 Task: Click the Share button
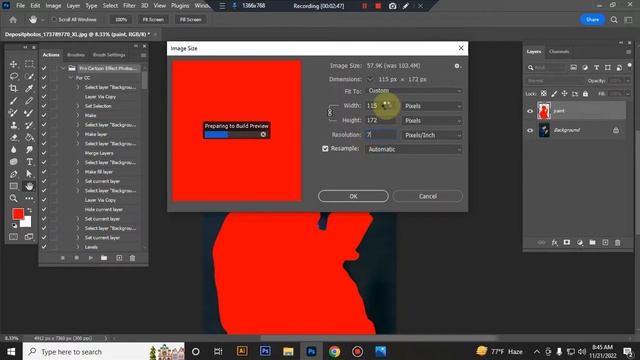(592, 20)
